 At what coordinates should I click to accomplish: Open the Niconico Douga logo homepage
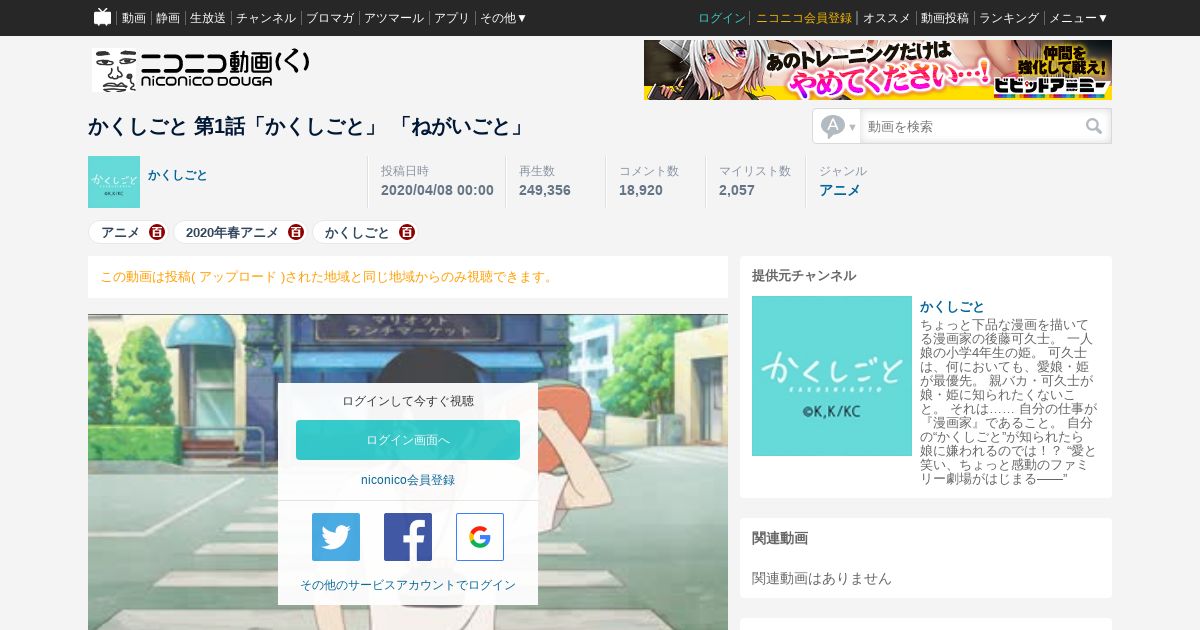pos(201,70)
